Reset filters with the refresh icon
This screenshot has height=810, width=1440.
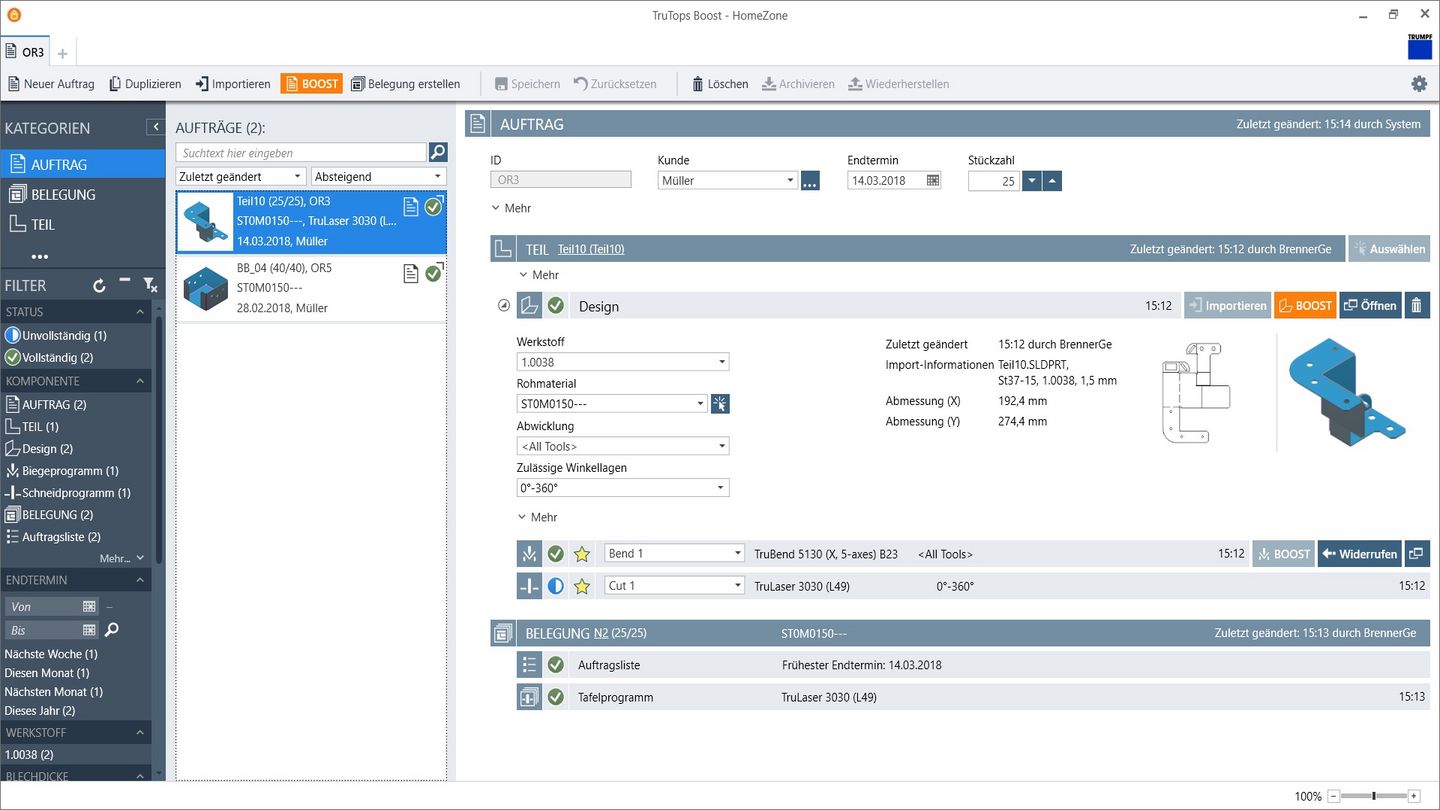(99, 286)
